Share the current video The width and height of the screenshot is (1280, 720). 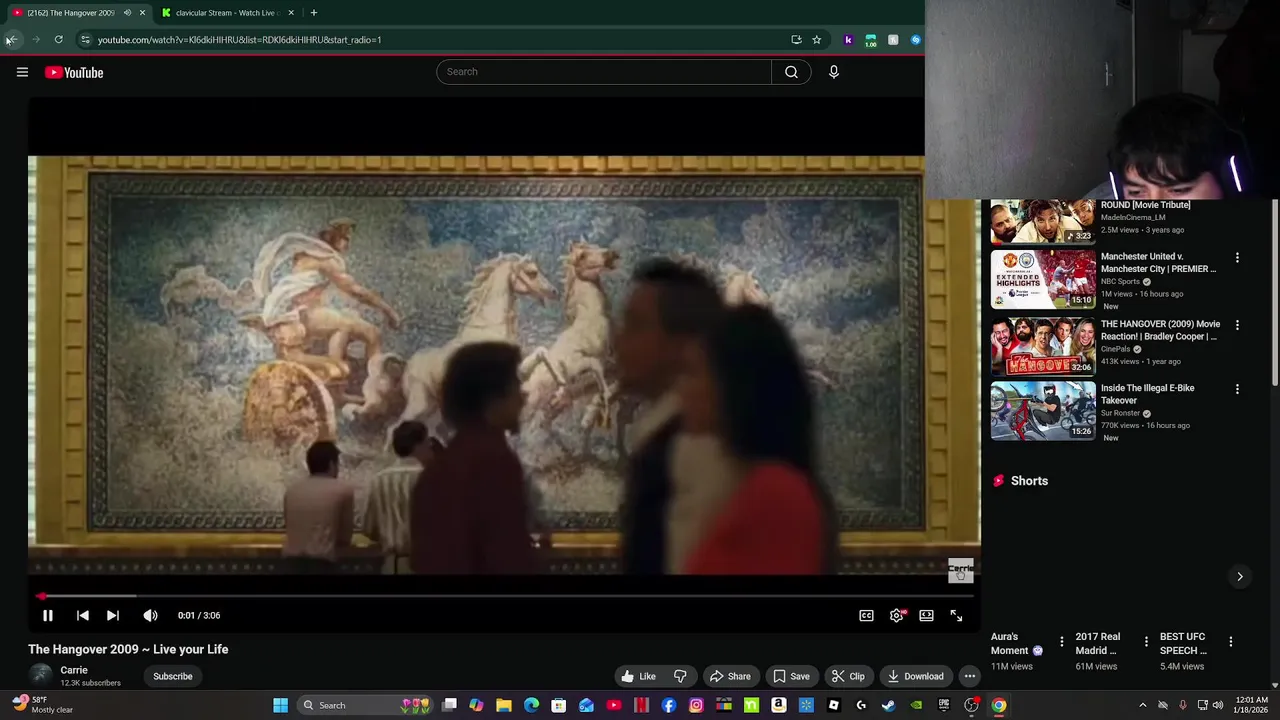click(729, 676)
